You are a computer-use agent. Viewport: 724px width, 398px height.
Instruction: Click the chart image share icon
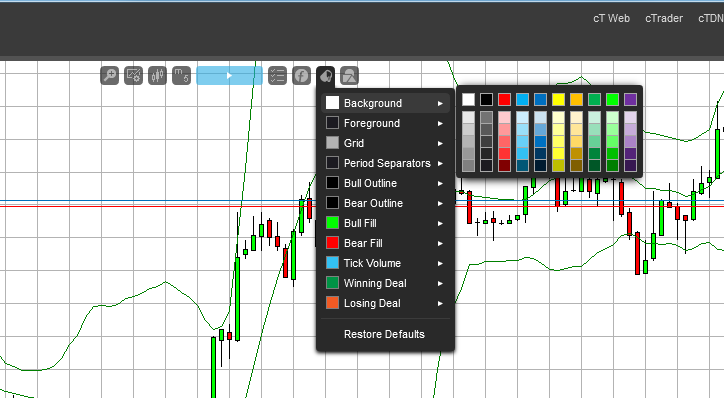(350, 76)
